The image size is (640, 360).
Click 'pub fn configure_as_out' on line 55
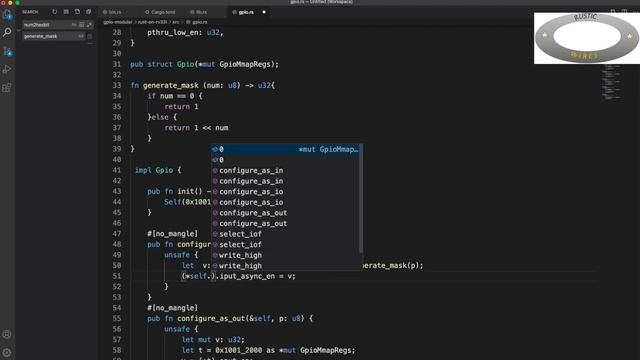click(x=196, y=319)
